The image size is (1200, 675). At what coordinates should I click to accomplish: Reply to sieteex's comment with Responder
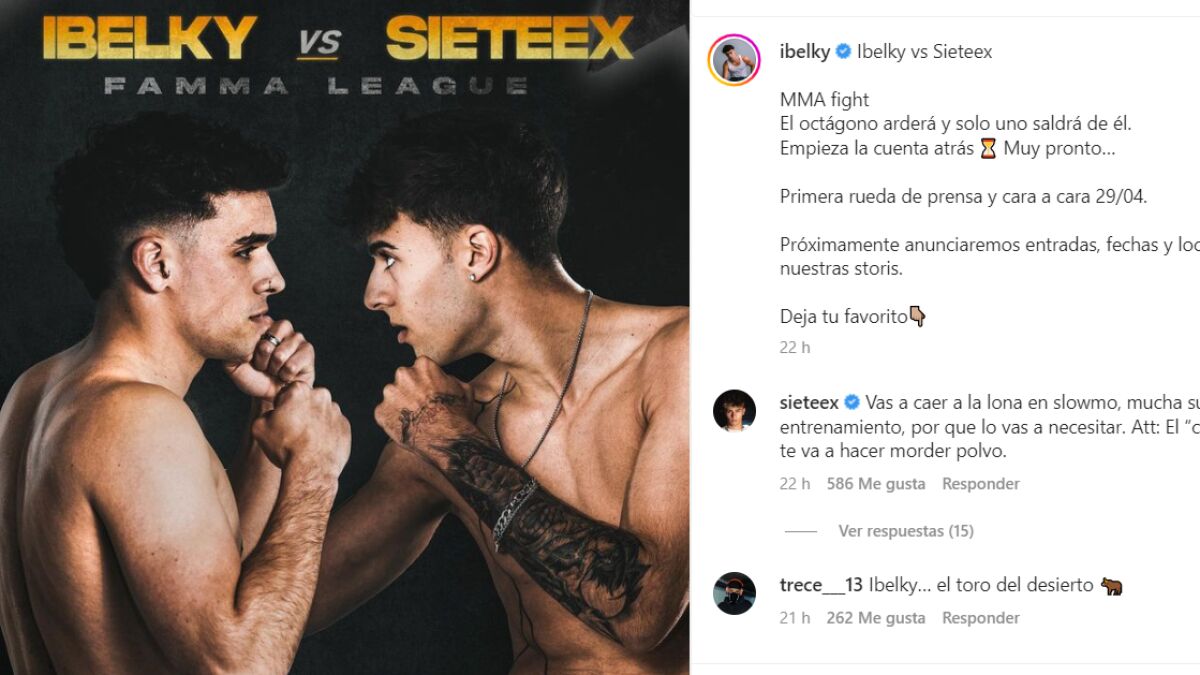click(x=981, y=484)
